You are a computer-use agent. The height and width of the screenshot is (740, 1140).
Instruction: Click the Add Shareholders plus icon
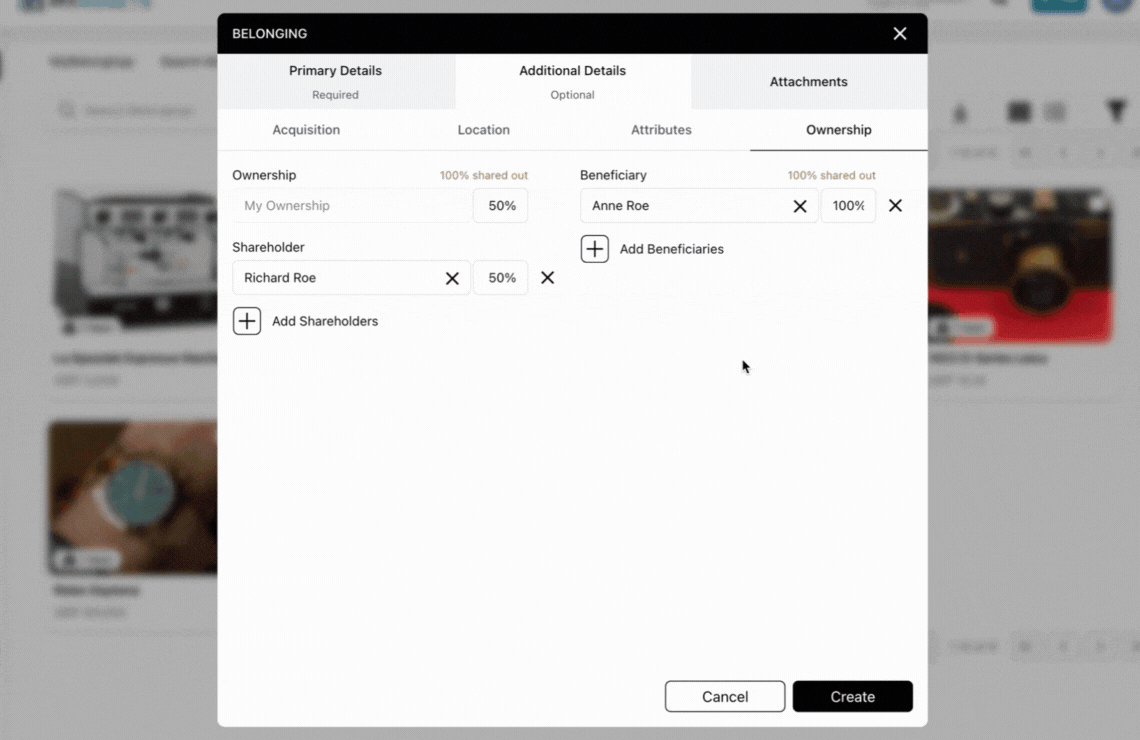coord(247,321)
